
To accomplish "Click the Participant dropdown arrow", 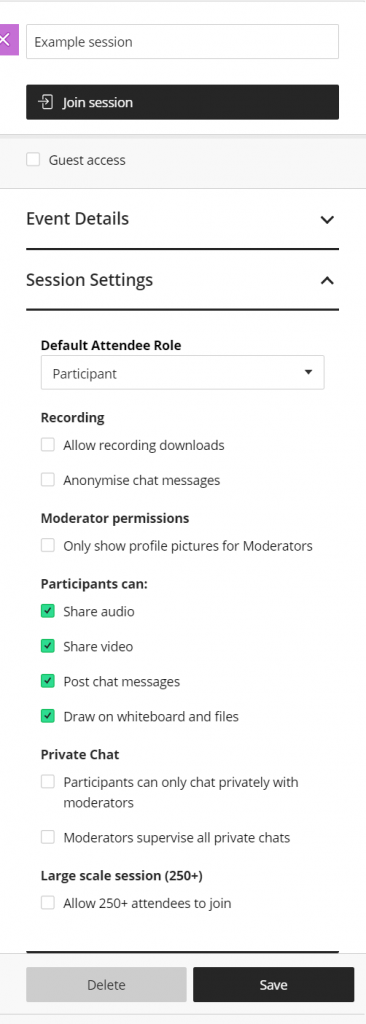I will [x=308, y=372].
